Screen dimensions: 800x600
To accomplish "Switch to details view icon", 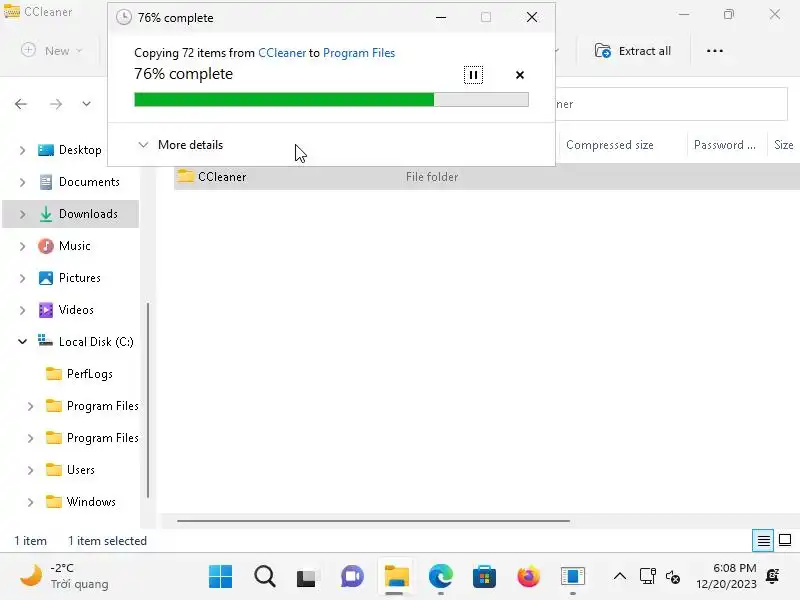I will coord(763,540).
